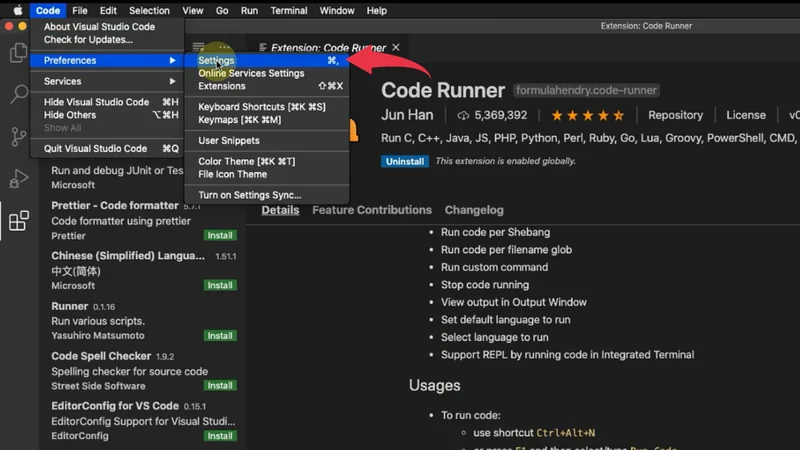Image resolution: width=800 pixels, height=450 pixels.
Task: Install the Code Spell Checker extension
Action: [220, 386]
